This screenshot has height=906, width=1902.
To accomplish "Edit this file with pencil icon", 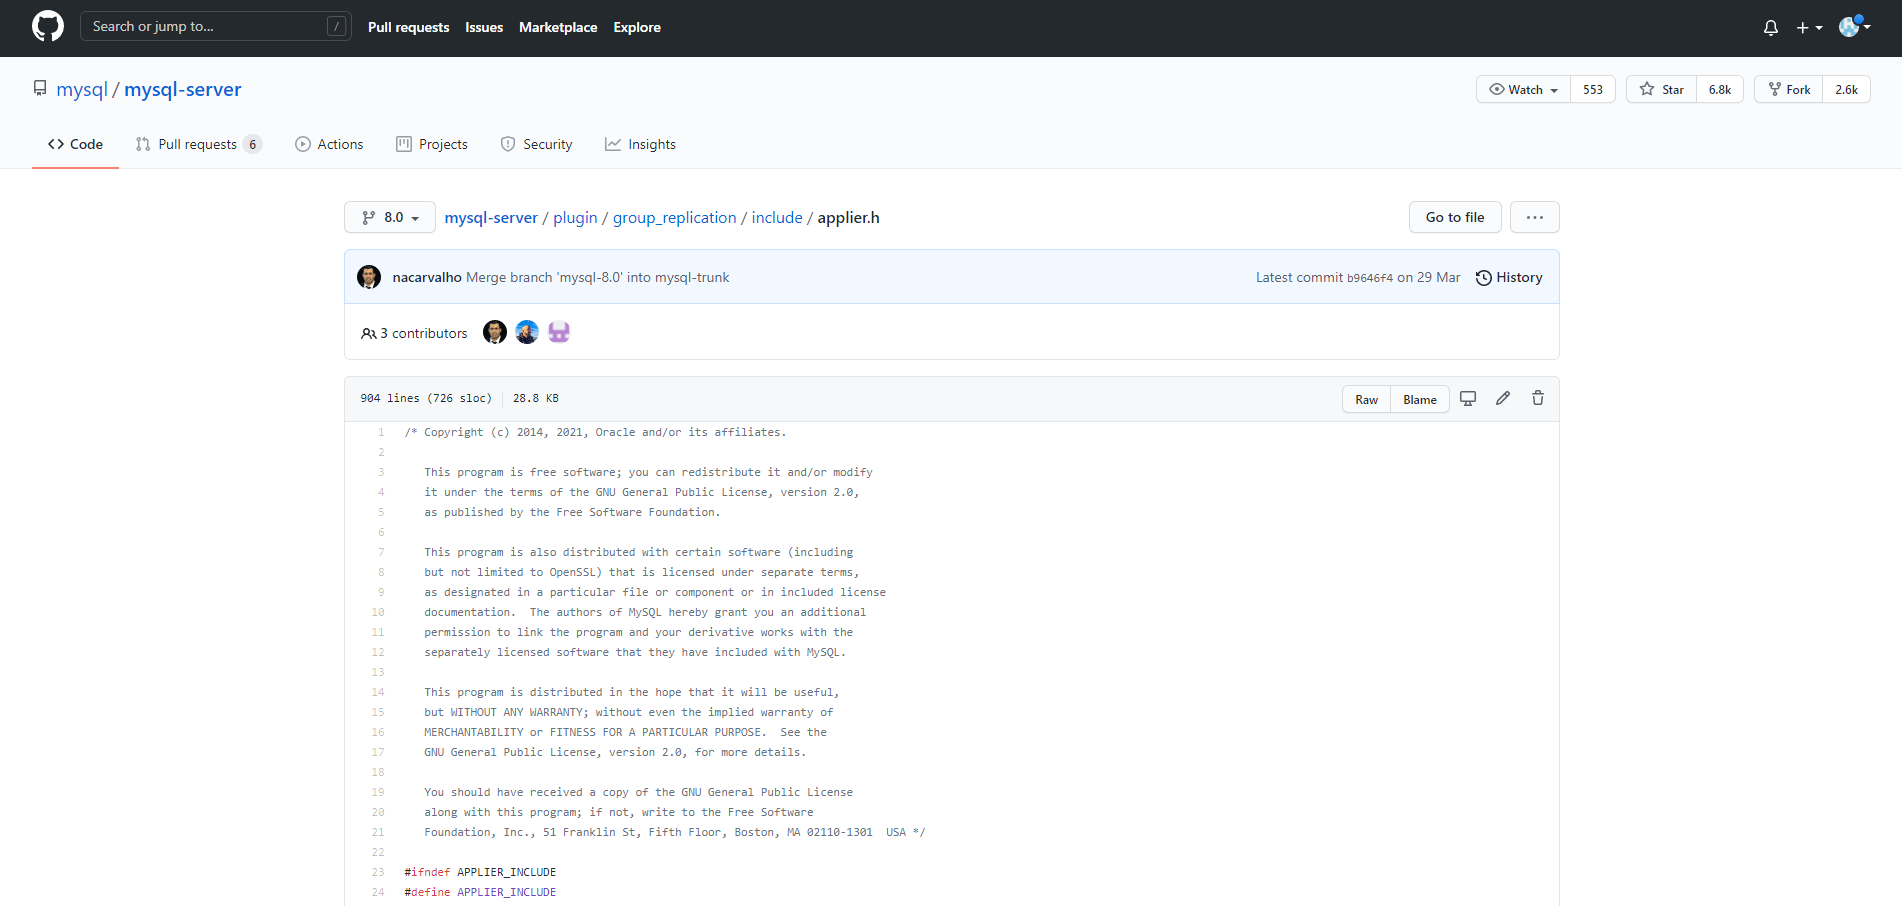I will click(x=1503, y=398).
